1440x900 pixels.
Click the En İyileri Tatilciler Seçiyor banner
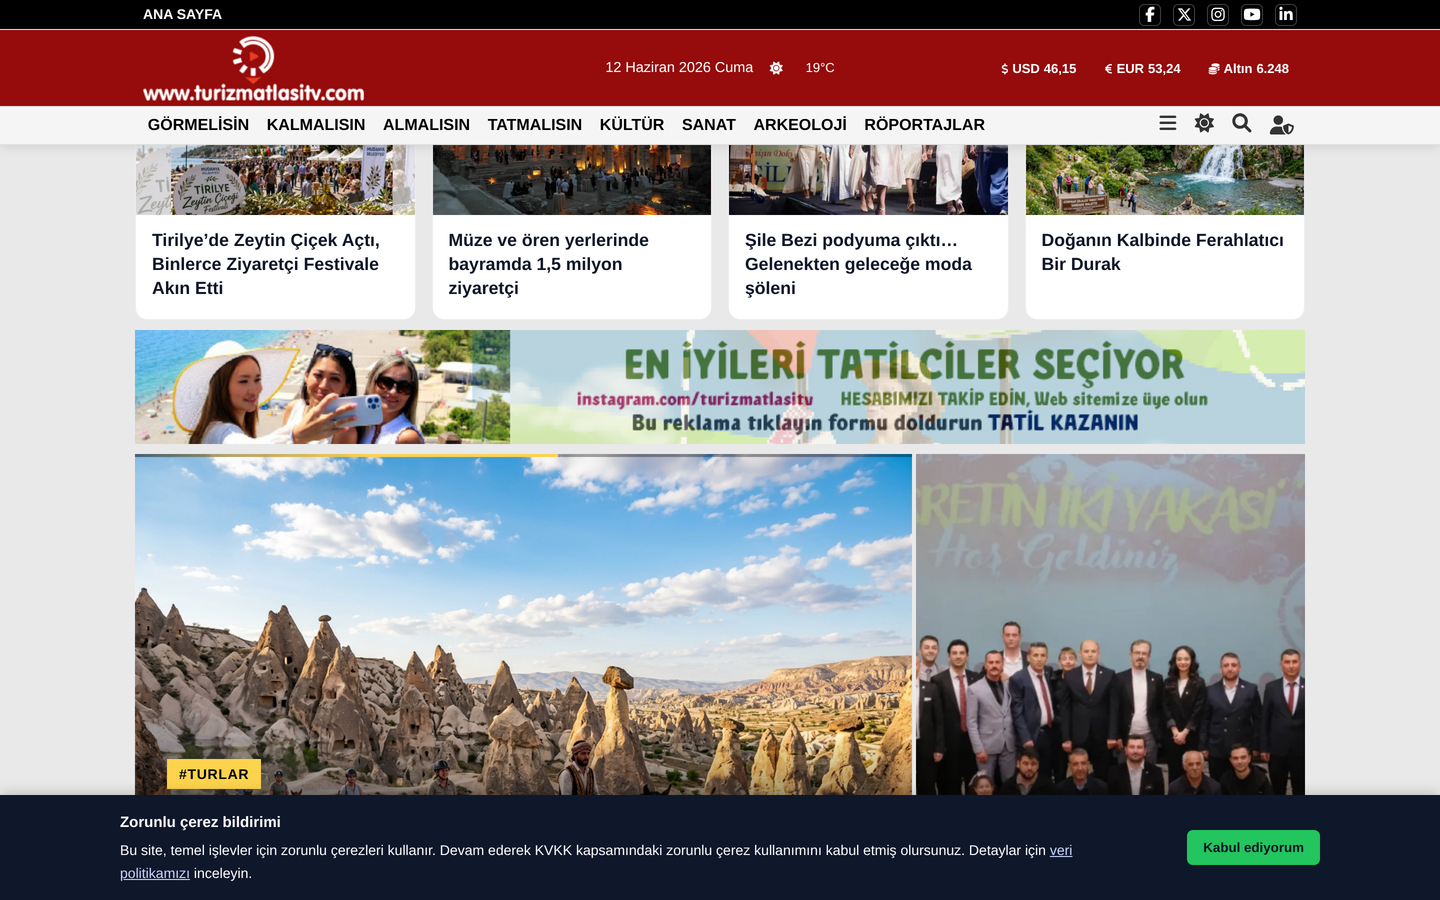(720, 387)
